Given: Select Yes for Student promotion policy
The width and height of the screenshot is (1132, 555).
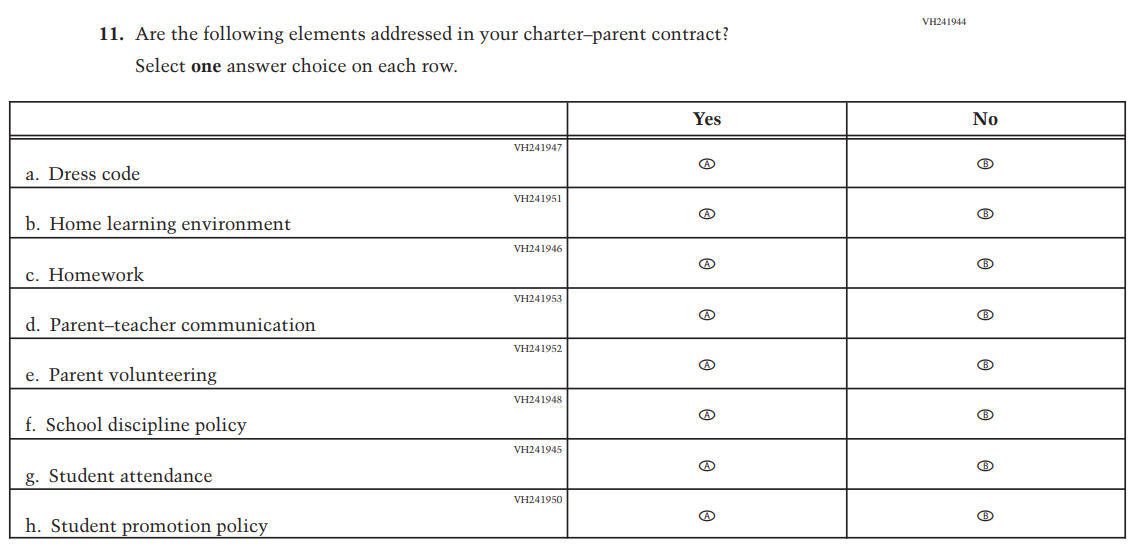Looking at the screenshot, I should click(706, 515).
